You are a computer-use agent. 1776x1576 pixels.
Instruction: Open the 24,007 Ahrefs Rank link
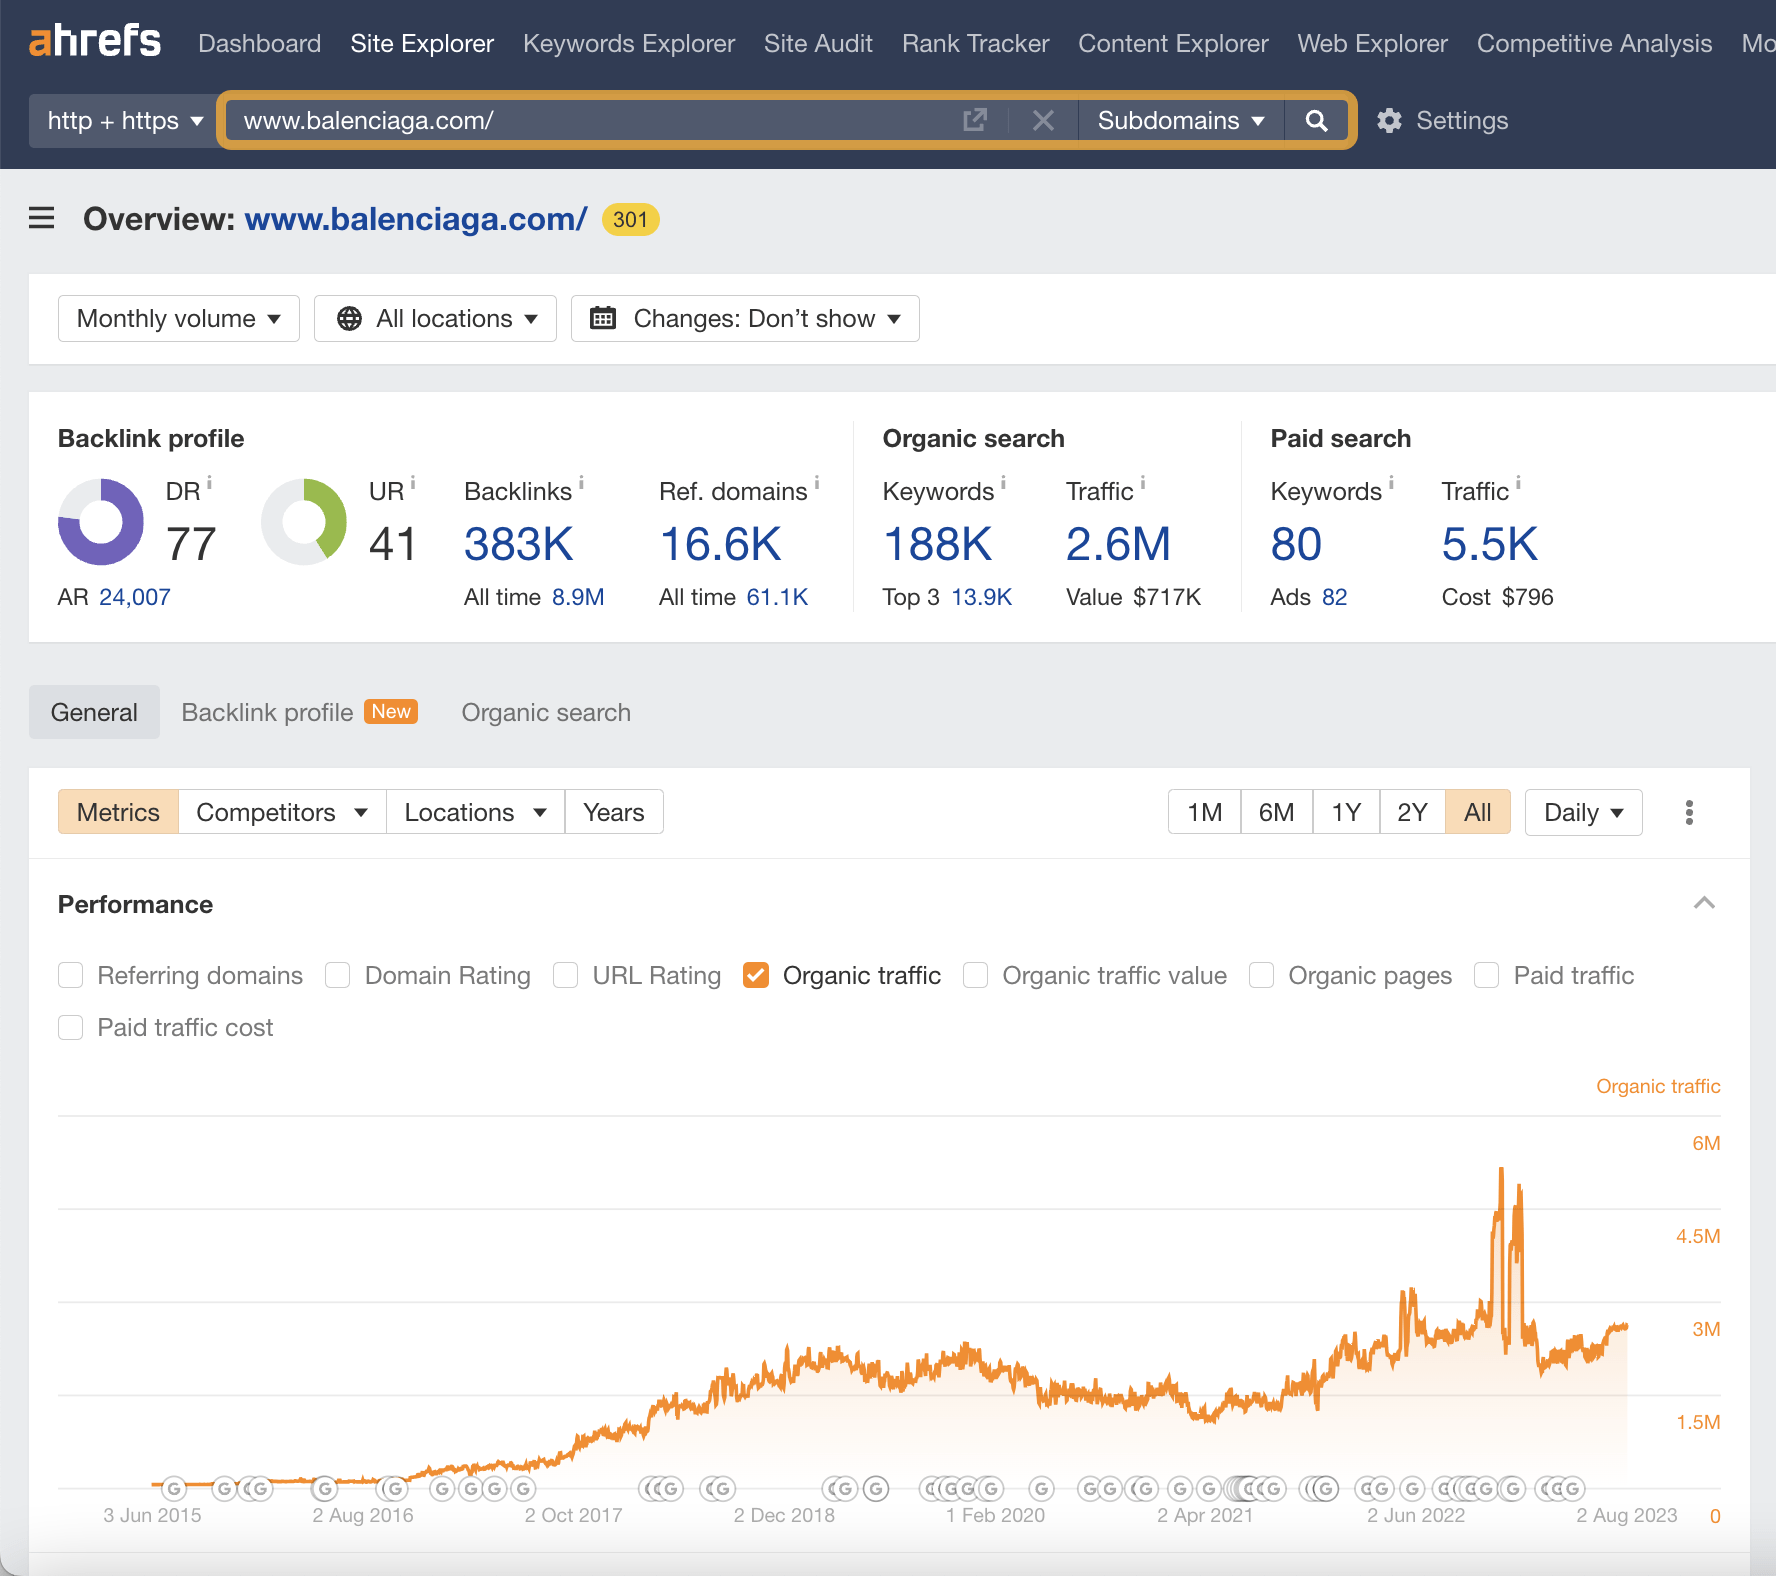(x=134, y=596)
